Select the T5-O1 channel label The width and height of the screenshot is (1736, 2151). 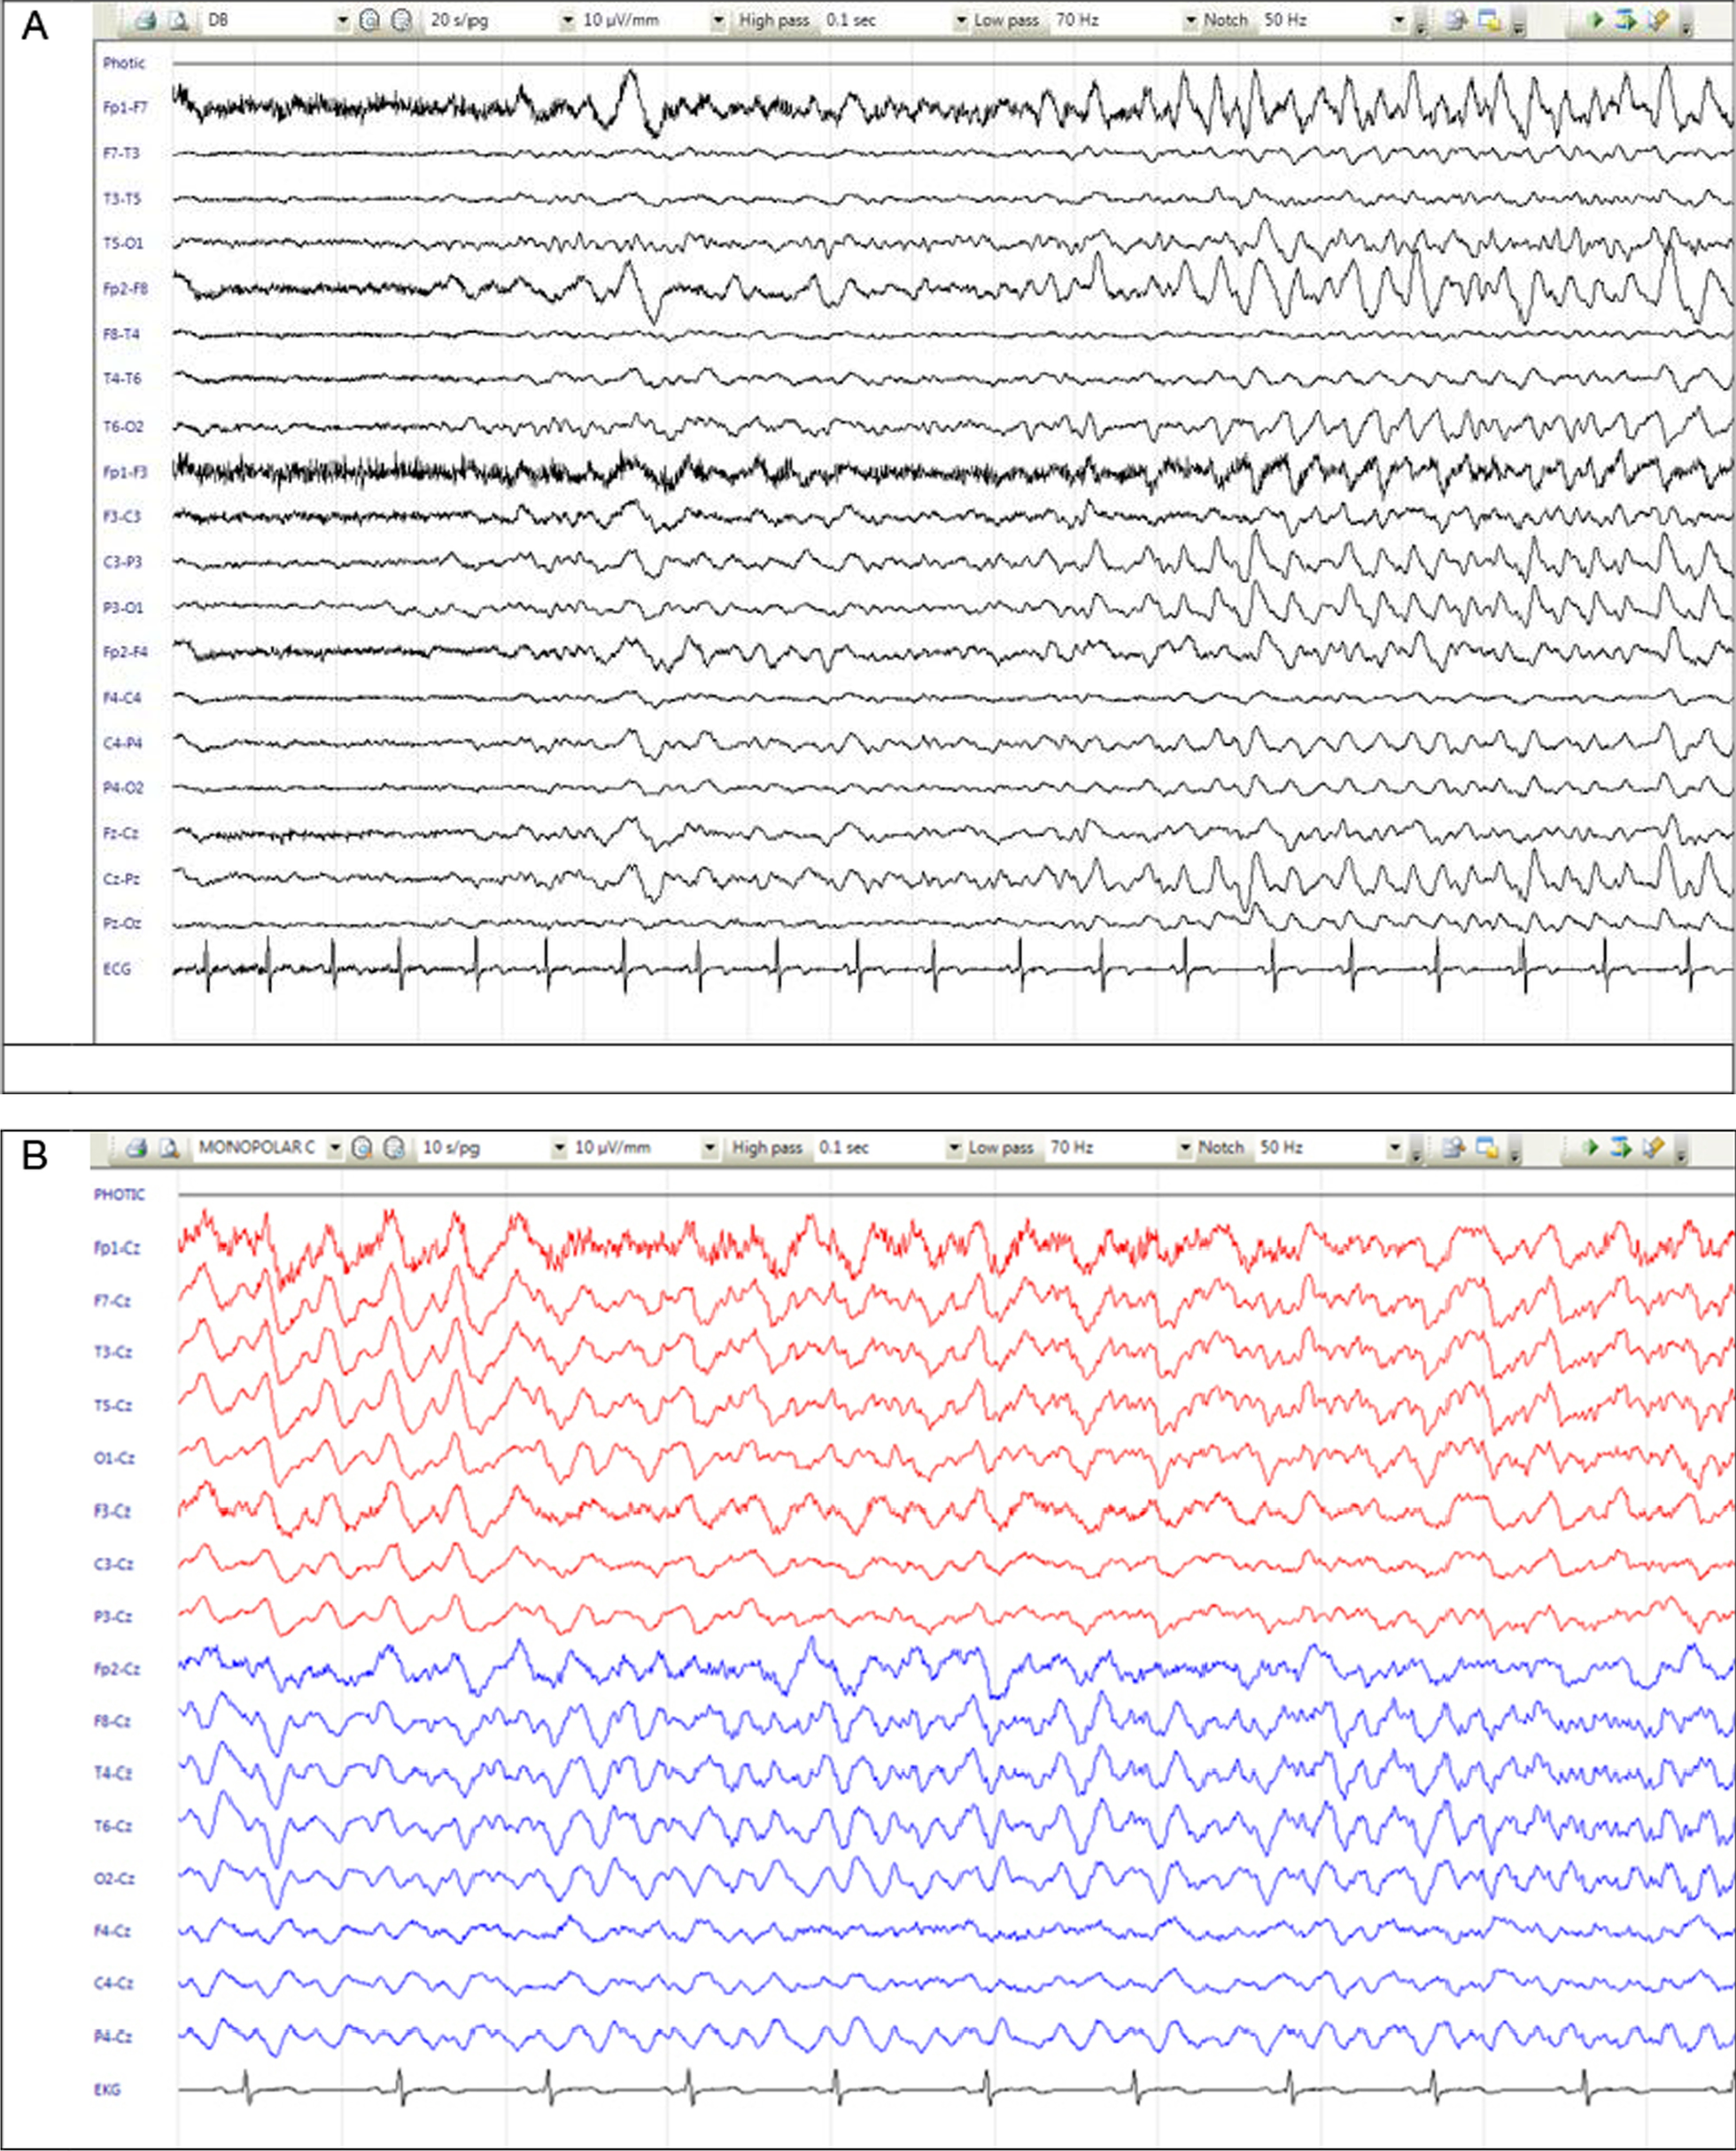point(123,243)
